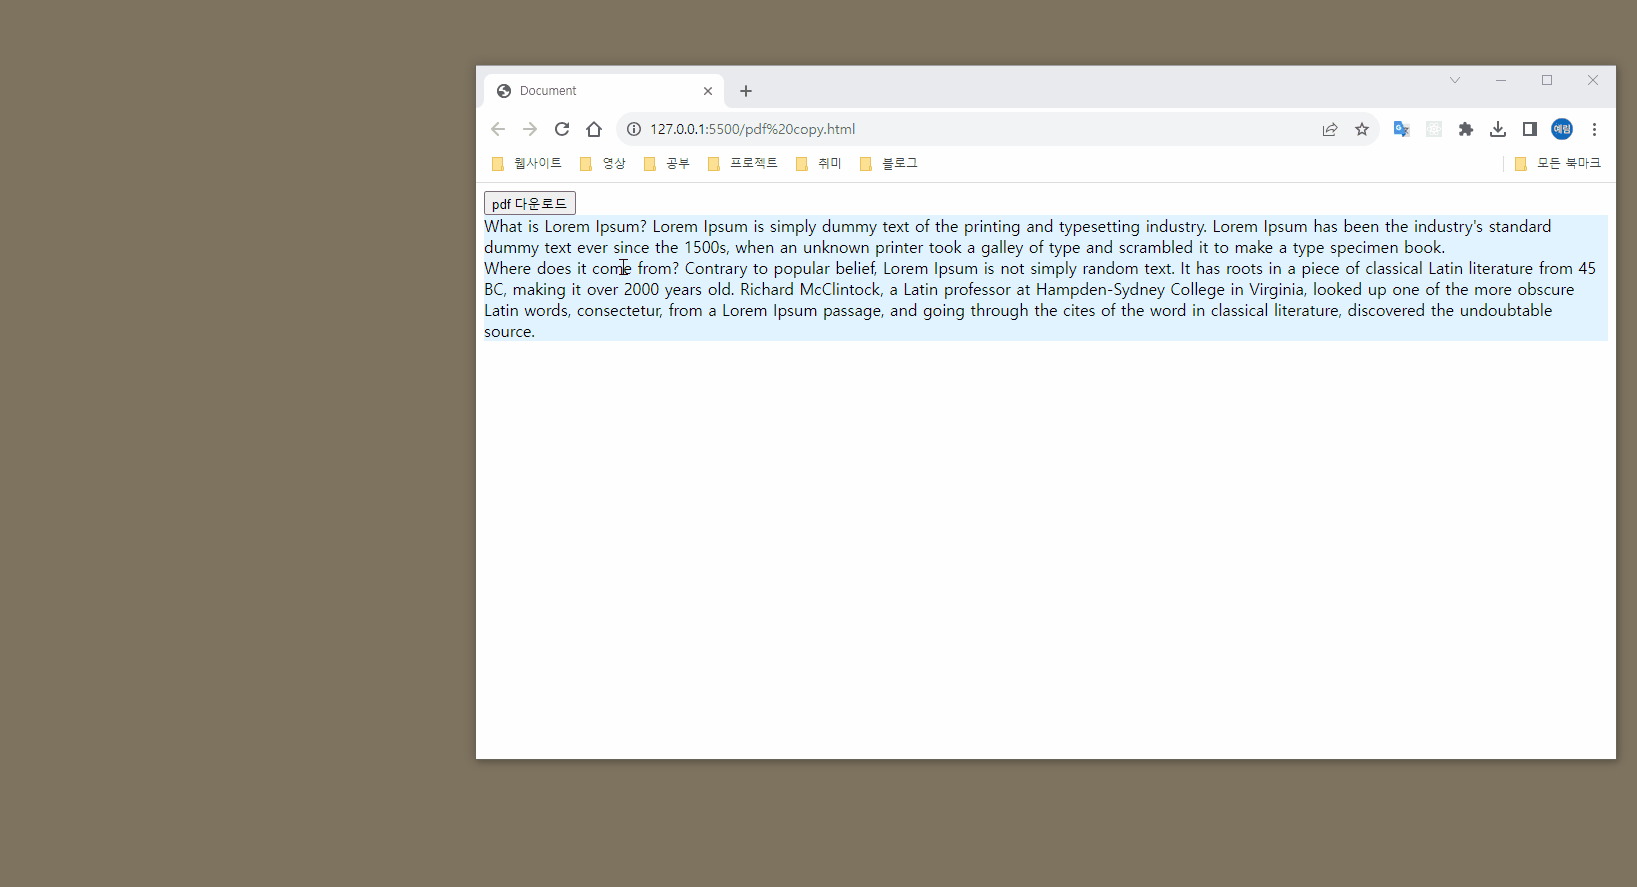Open the 취미 bookmark folder
Screen dimensions: 1637x887
(x=819, y=163)
